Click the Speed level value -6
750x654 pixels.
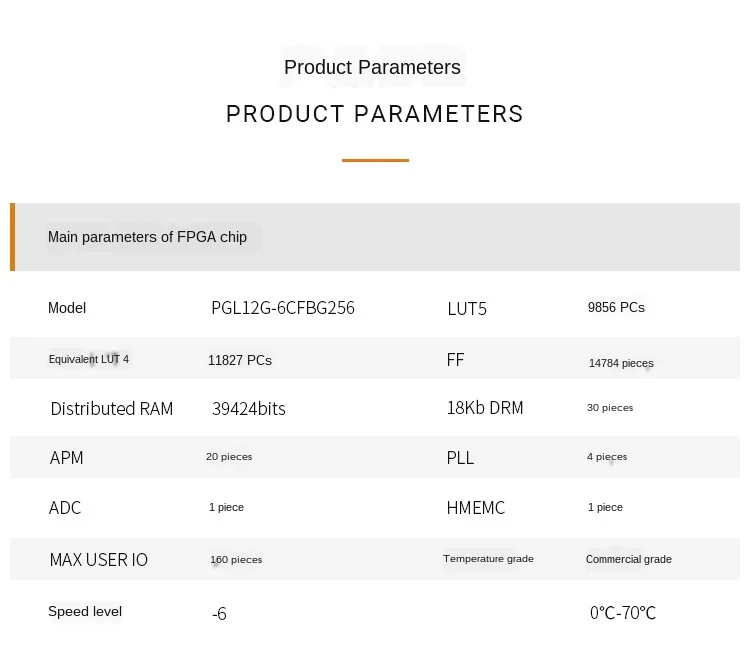[219, 613]
